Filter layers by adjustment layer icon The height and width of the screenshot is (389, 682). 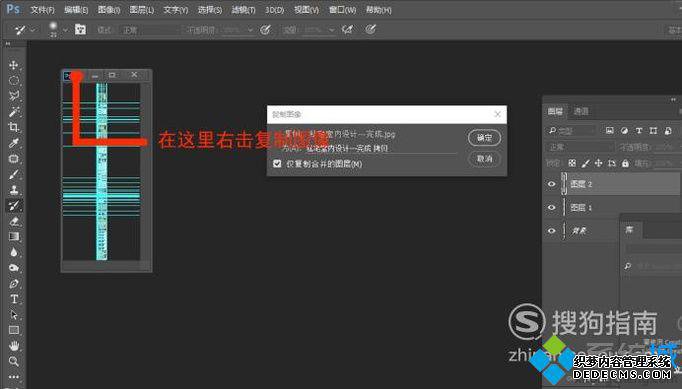coord(624,131)
